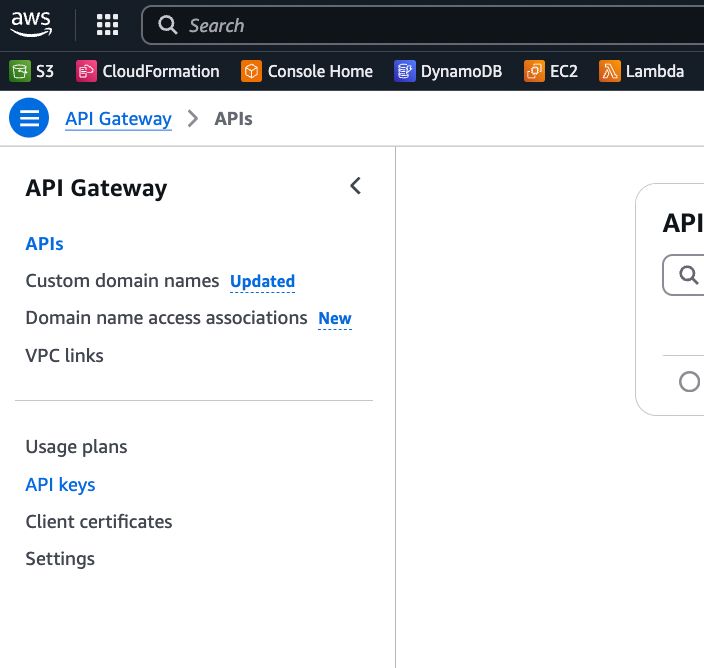Select the radio button in APIs table
Viewport: 704px width, 668px height.
click(689, 382)
